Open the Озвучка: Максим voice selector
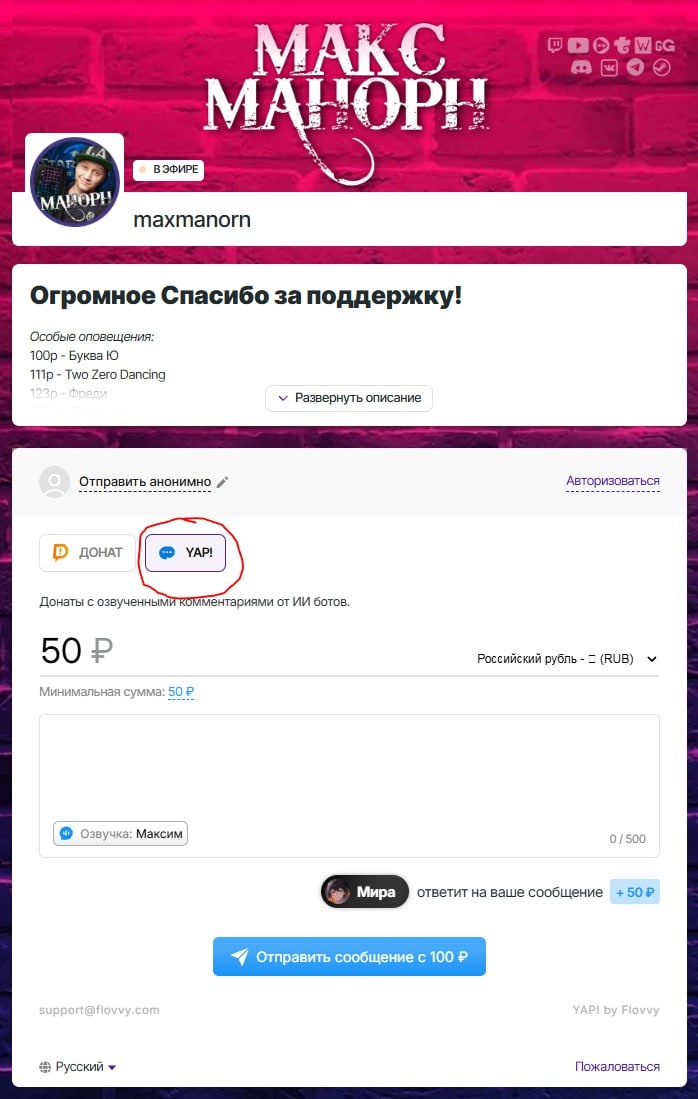Image resolution: width=698 pixels, height=1099 pixels. click(x=121, y=833)
